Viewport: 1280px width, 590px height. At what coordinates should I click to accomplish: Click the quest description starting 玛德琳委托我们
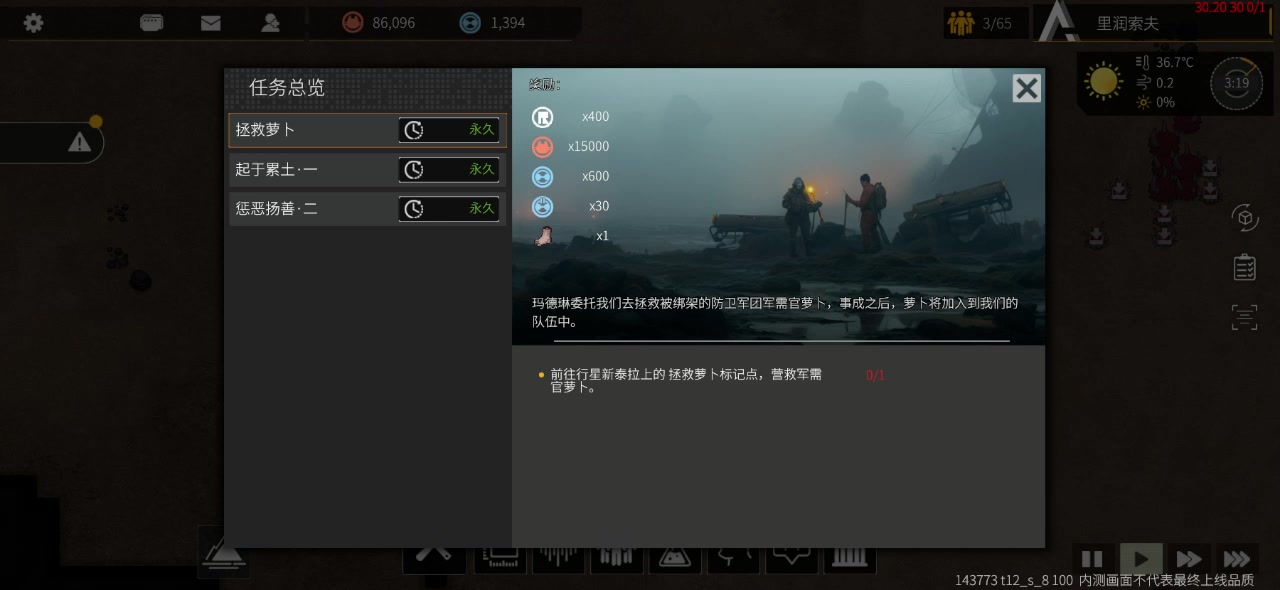tap(774, 313)
